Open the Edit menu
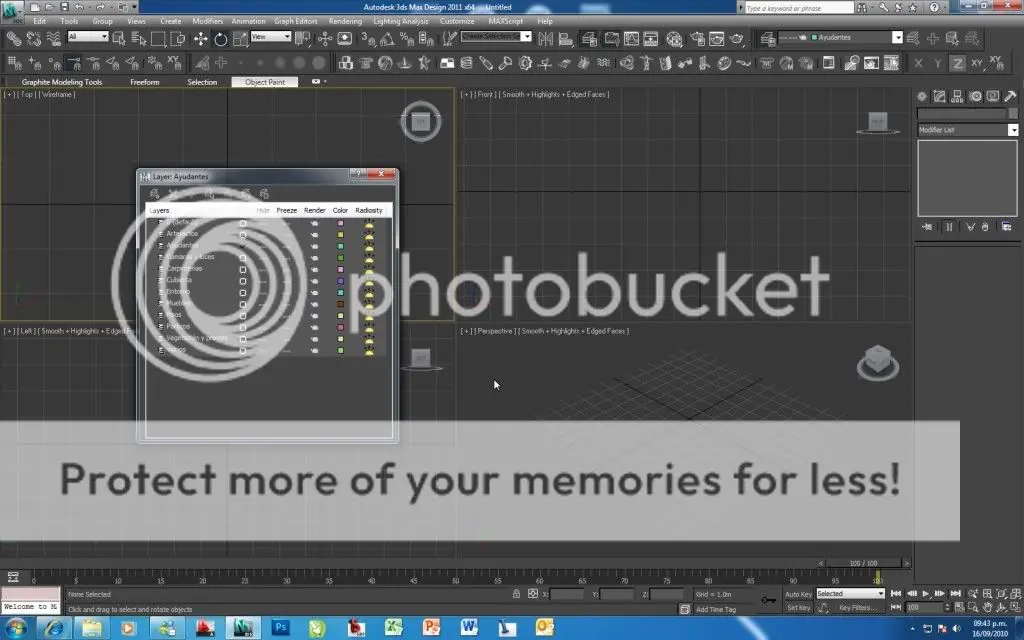Screen dimensions: 1024x640 click(x=40, y=21)
